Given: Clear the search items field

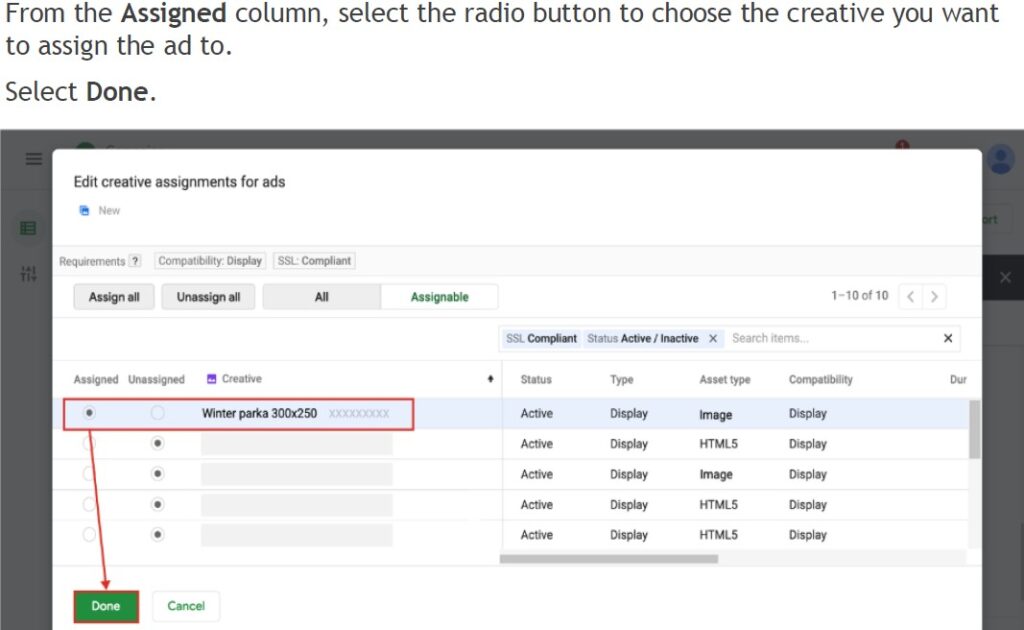Looking at the screenshot, I should 948,338.
